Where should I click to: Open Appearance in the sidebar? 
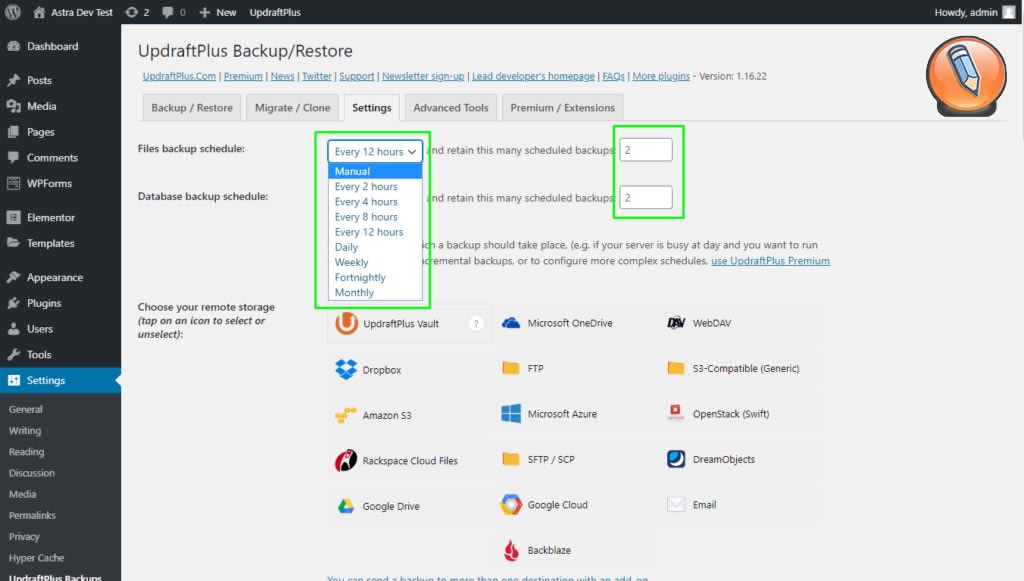[60, 277]
